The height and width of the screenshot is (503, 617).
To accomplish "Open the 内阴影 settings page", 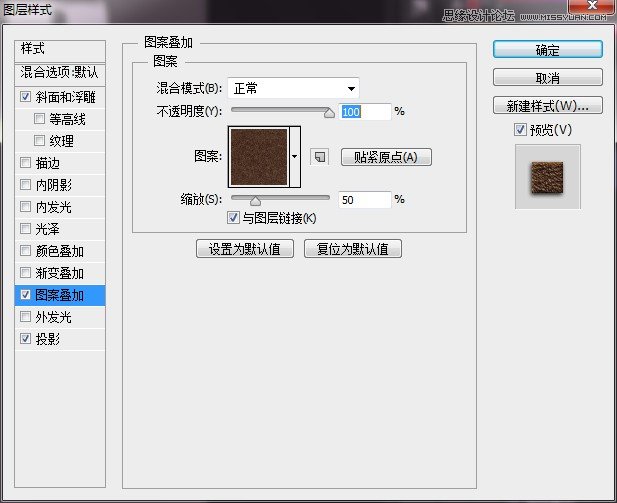I will tap(54, 185).
